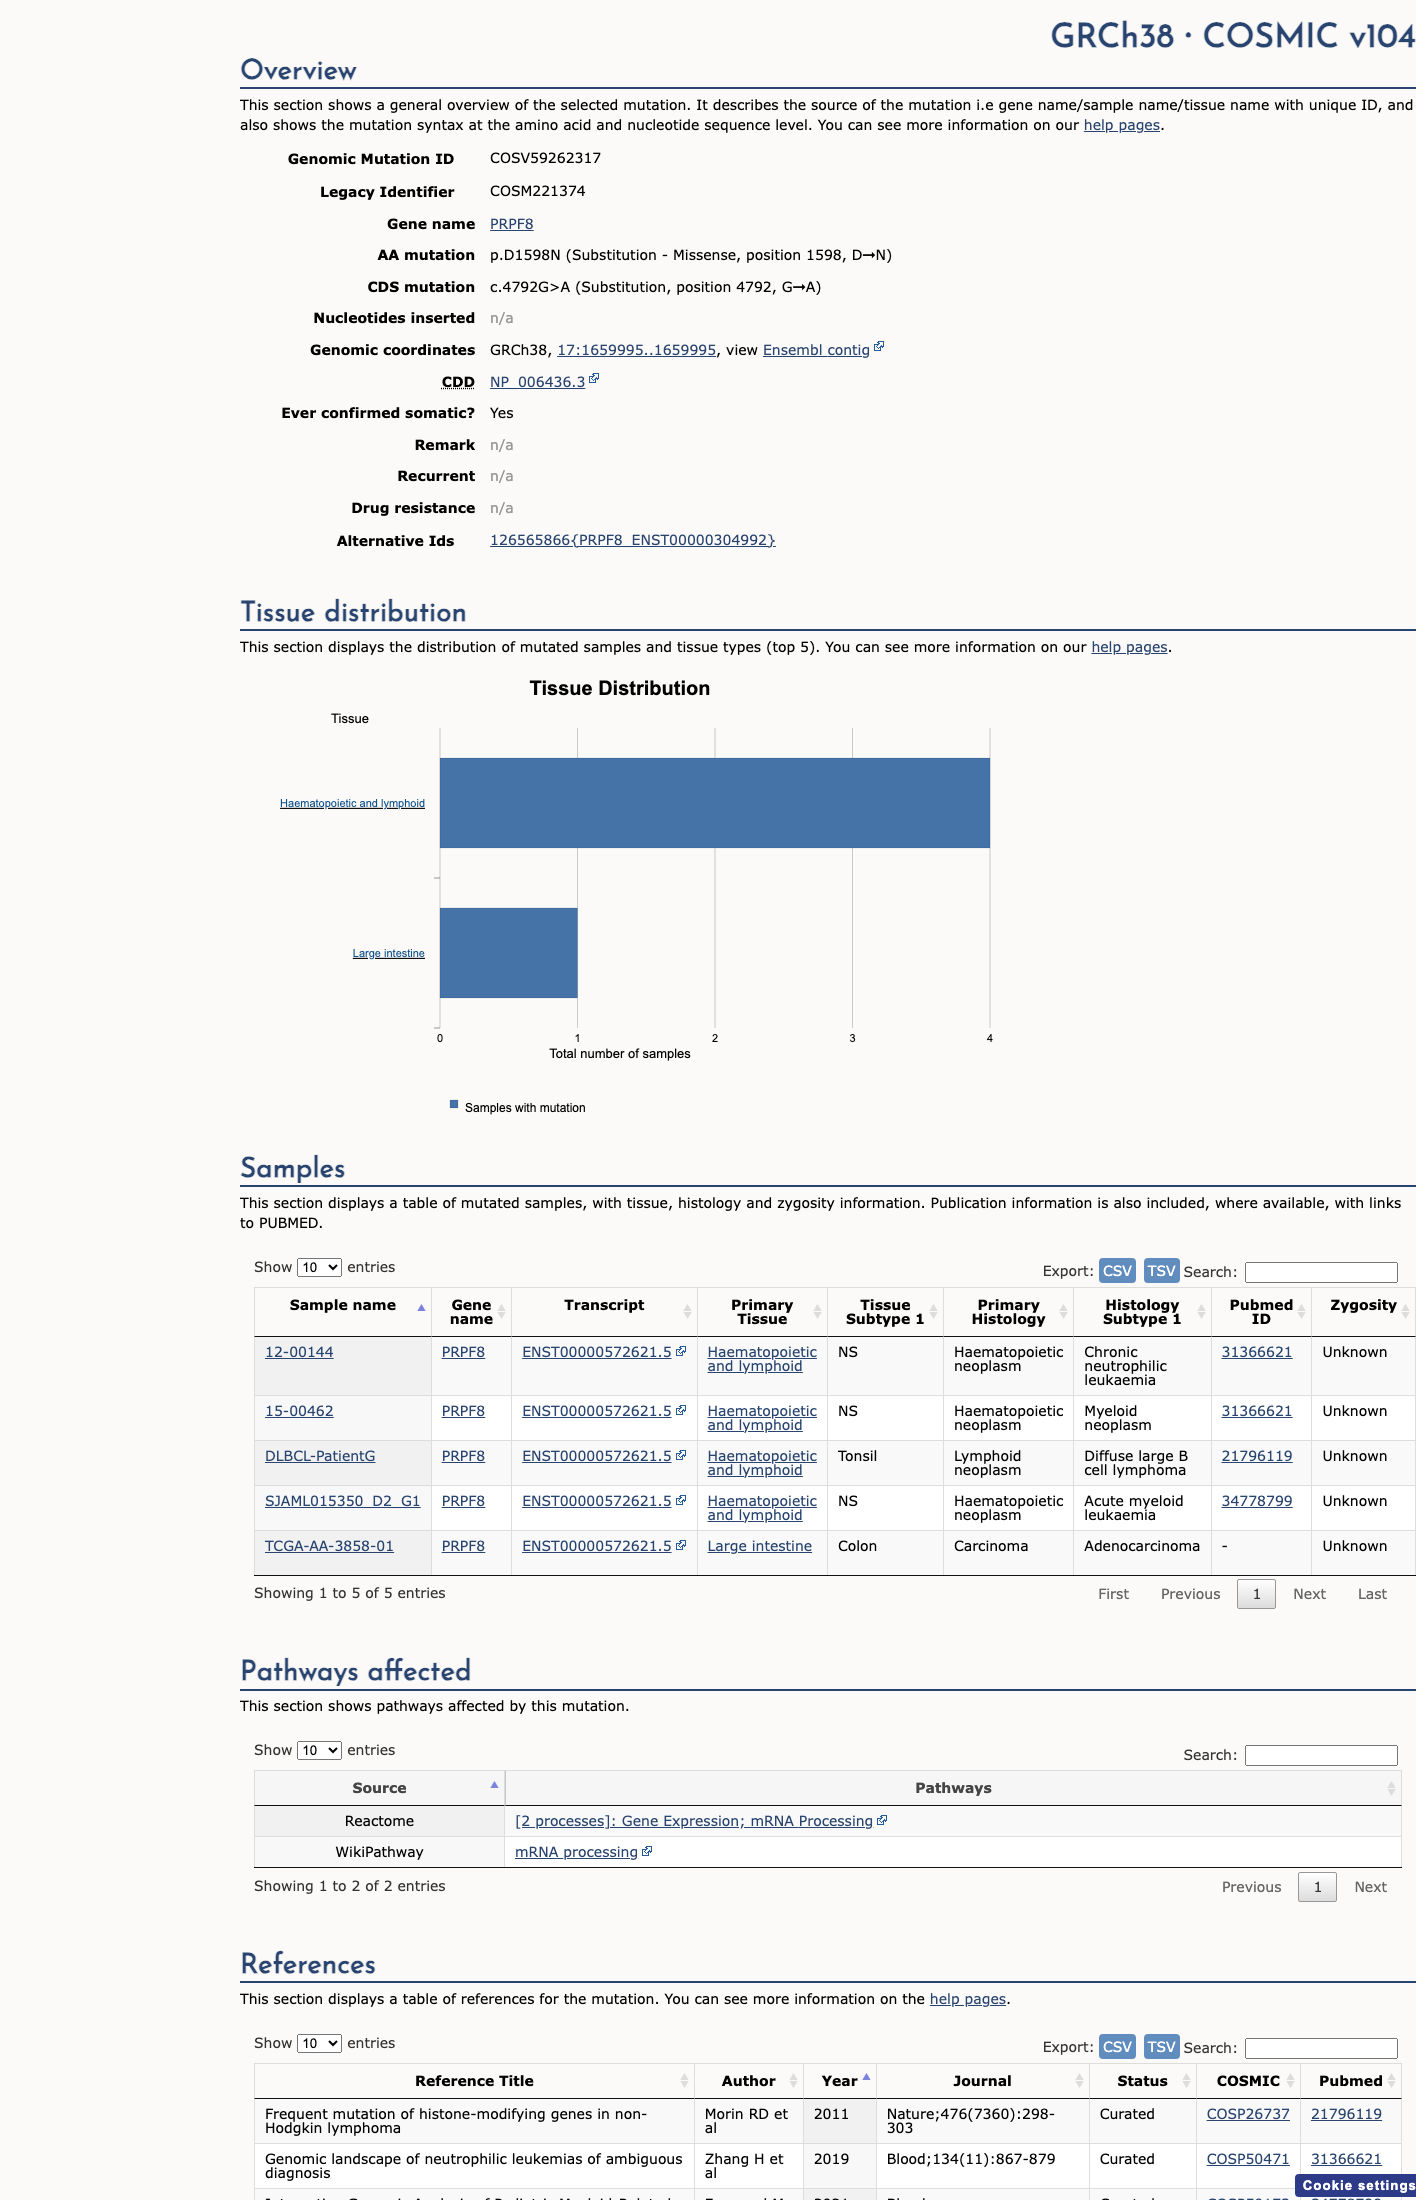Focus the References table search field
Viewport: 1416px width, 2200px height.
pos(1321,2048)
